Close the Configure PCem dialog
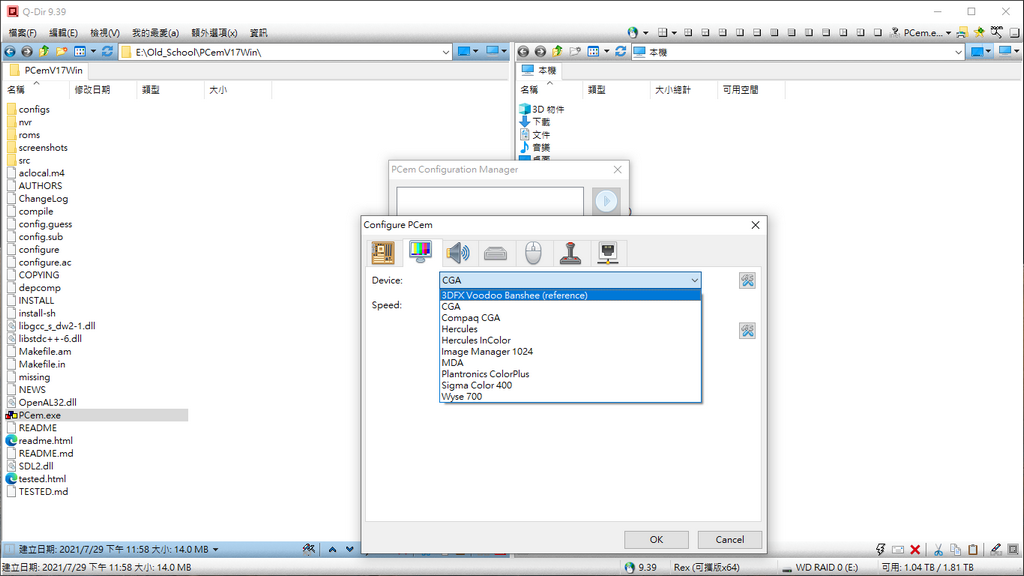This screenshot has height=576, width=1024. click(755, 225)
